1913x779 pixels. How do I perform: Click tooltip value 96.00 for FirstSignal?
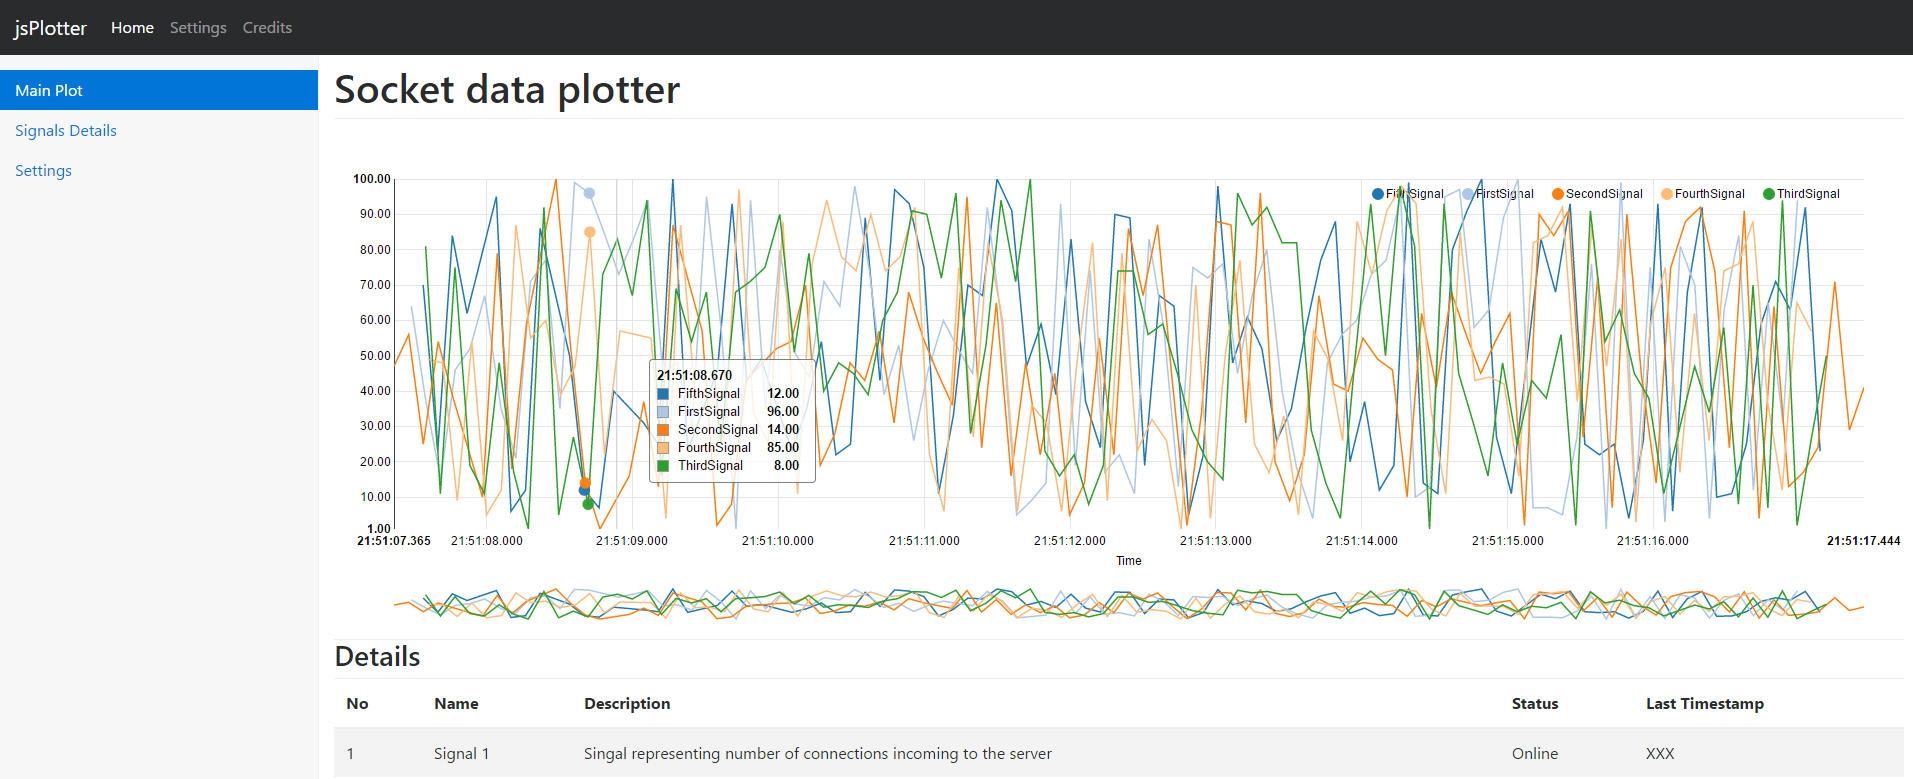[783, 412]
